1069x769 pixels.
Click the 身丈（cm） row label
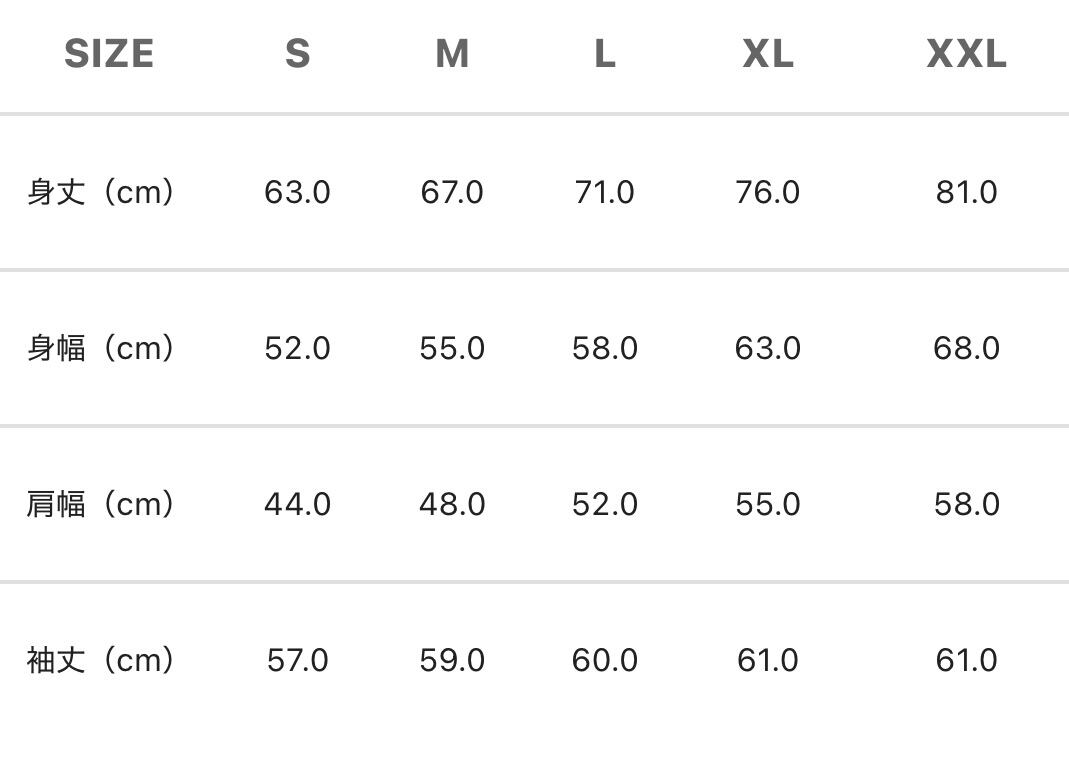point(101,192)
